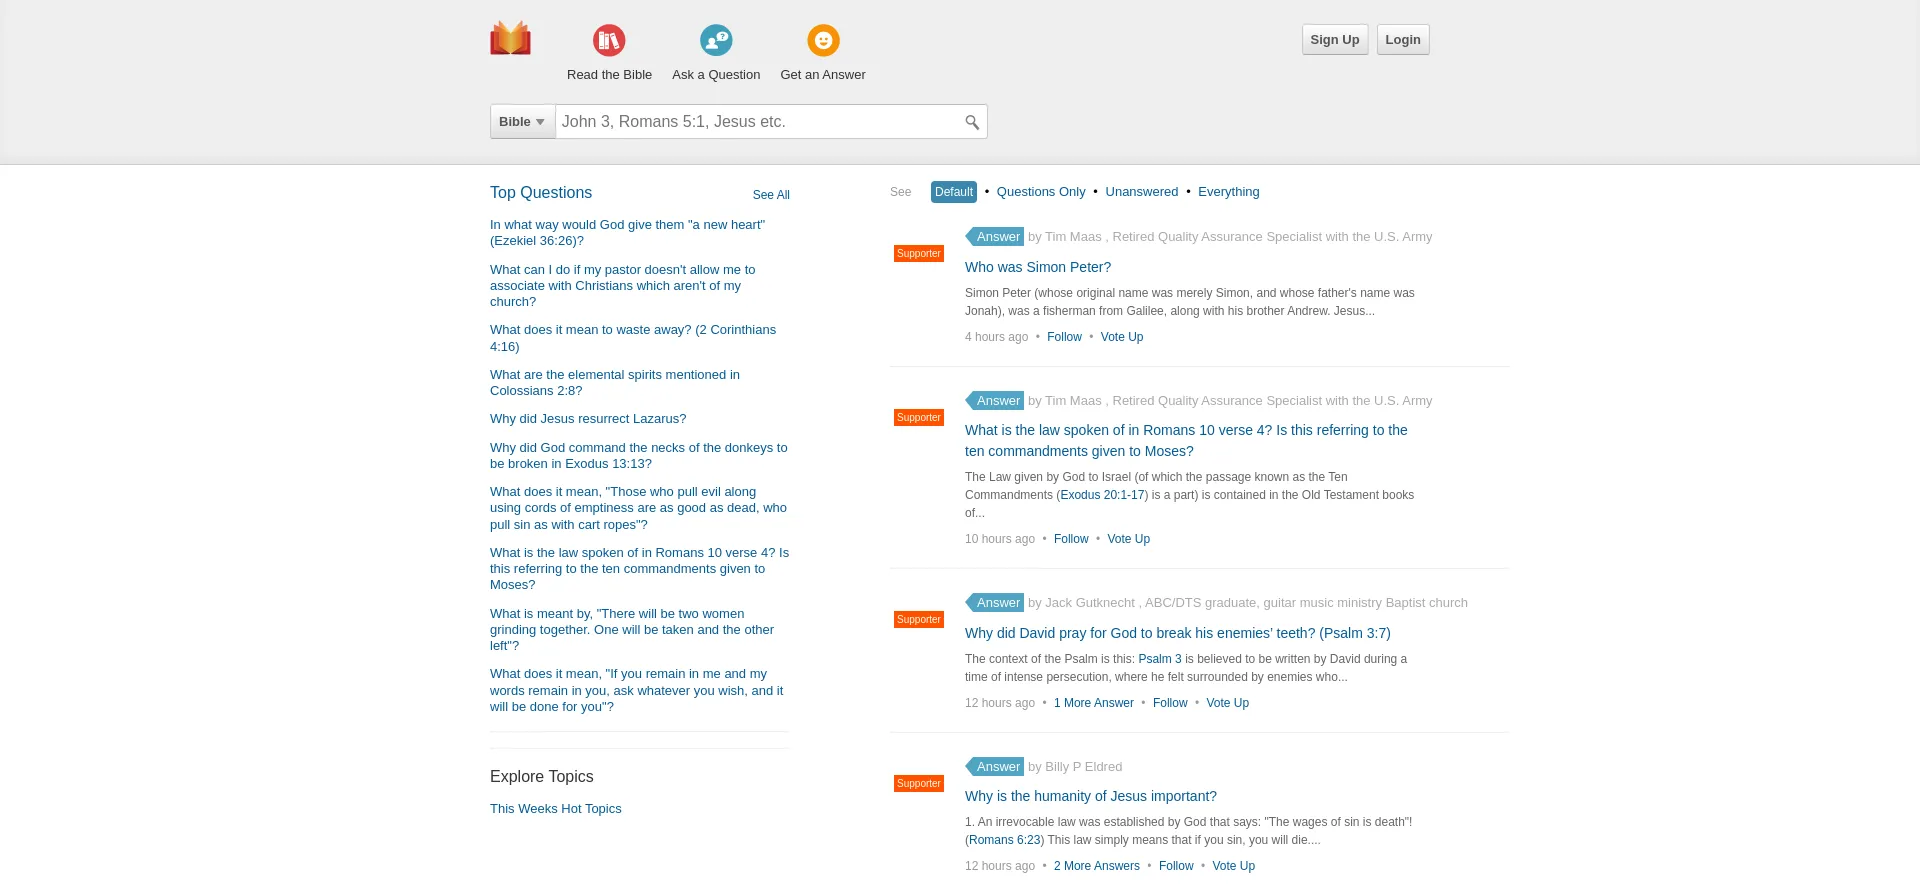Click the Sign Up button

coord(1335,40)
